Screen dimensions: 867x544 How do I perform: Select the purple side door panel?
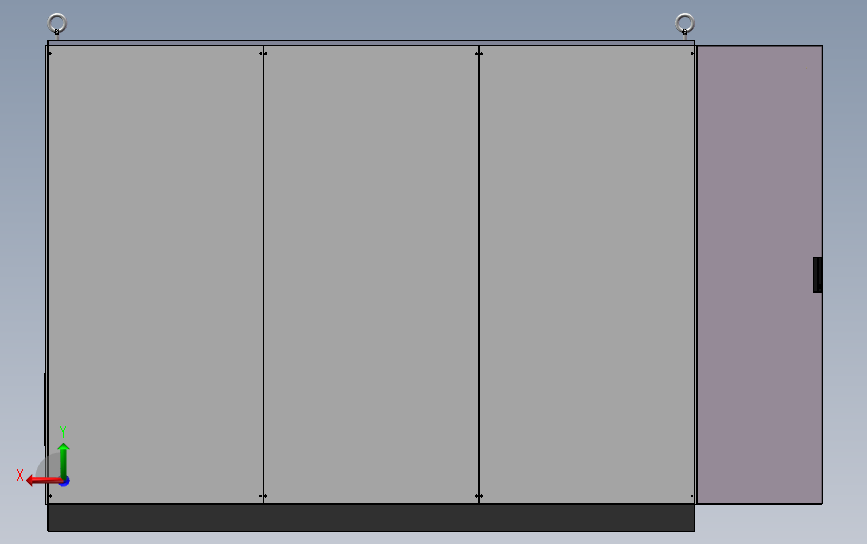point(760,275)
